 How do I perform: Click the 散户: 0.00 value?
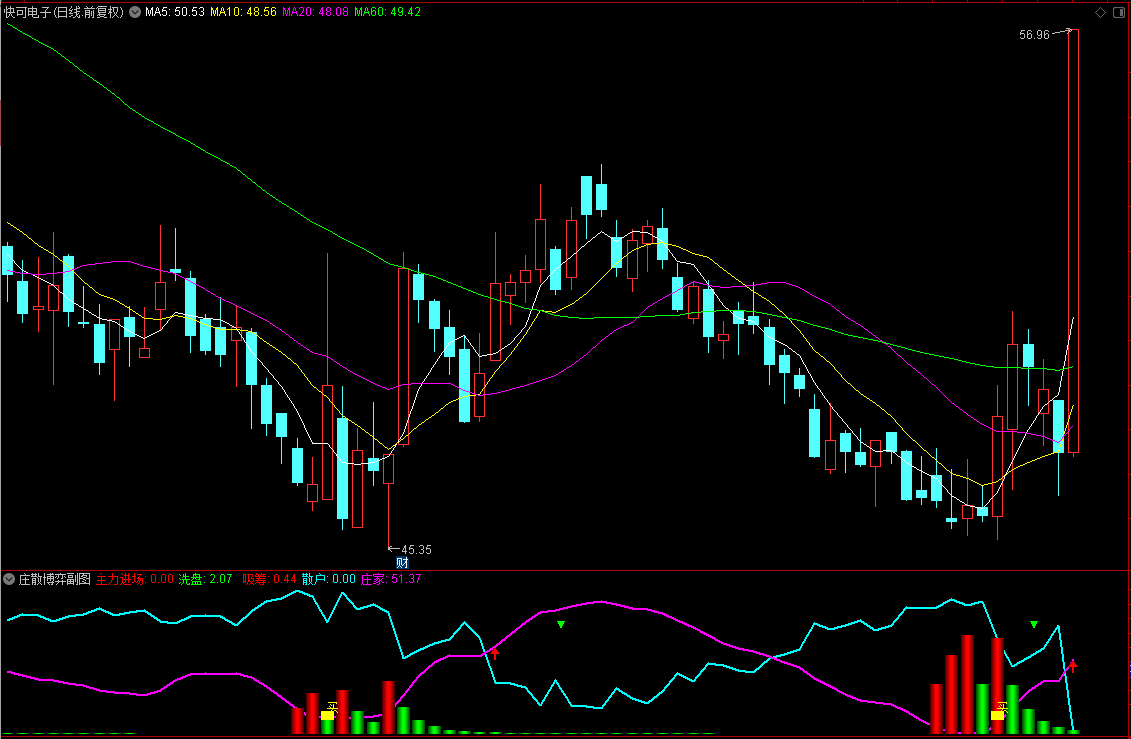[329, 579]
